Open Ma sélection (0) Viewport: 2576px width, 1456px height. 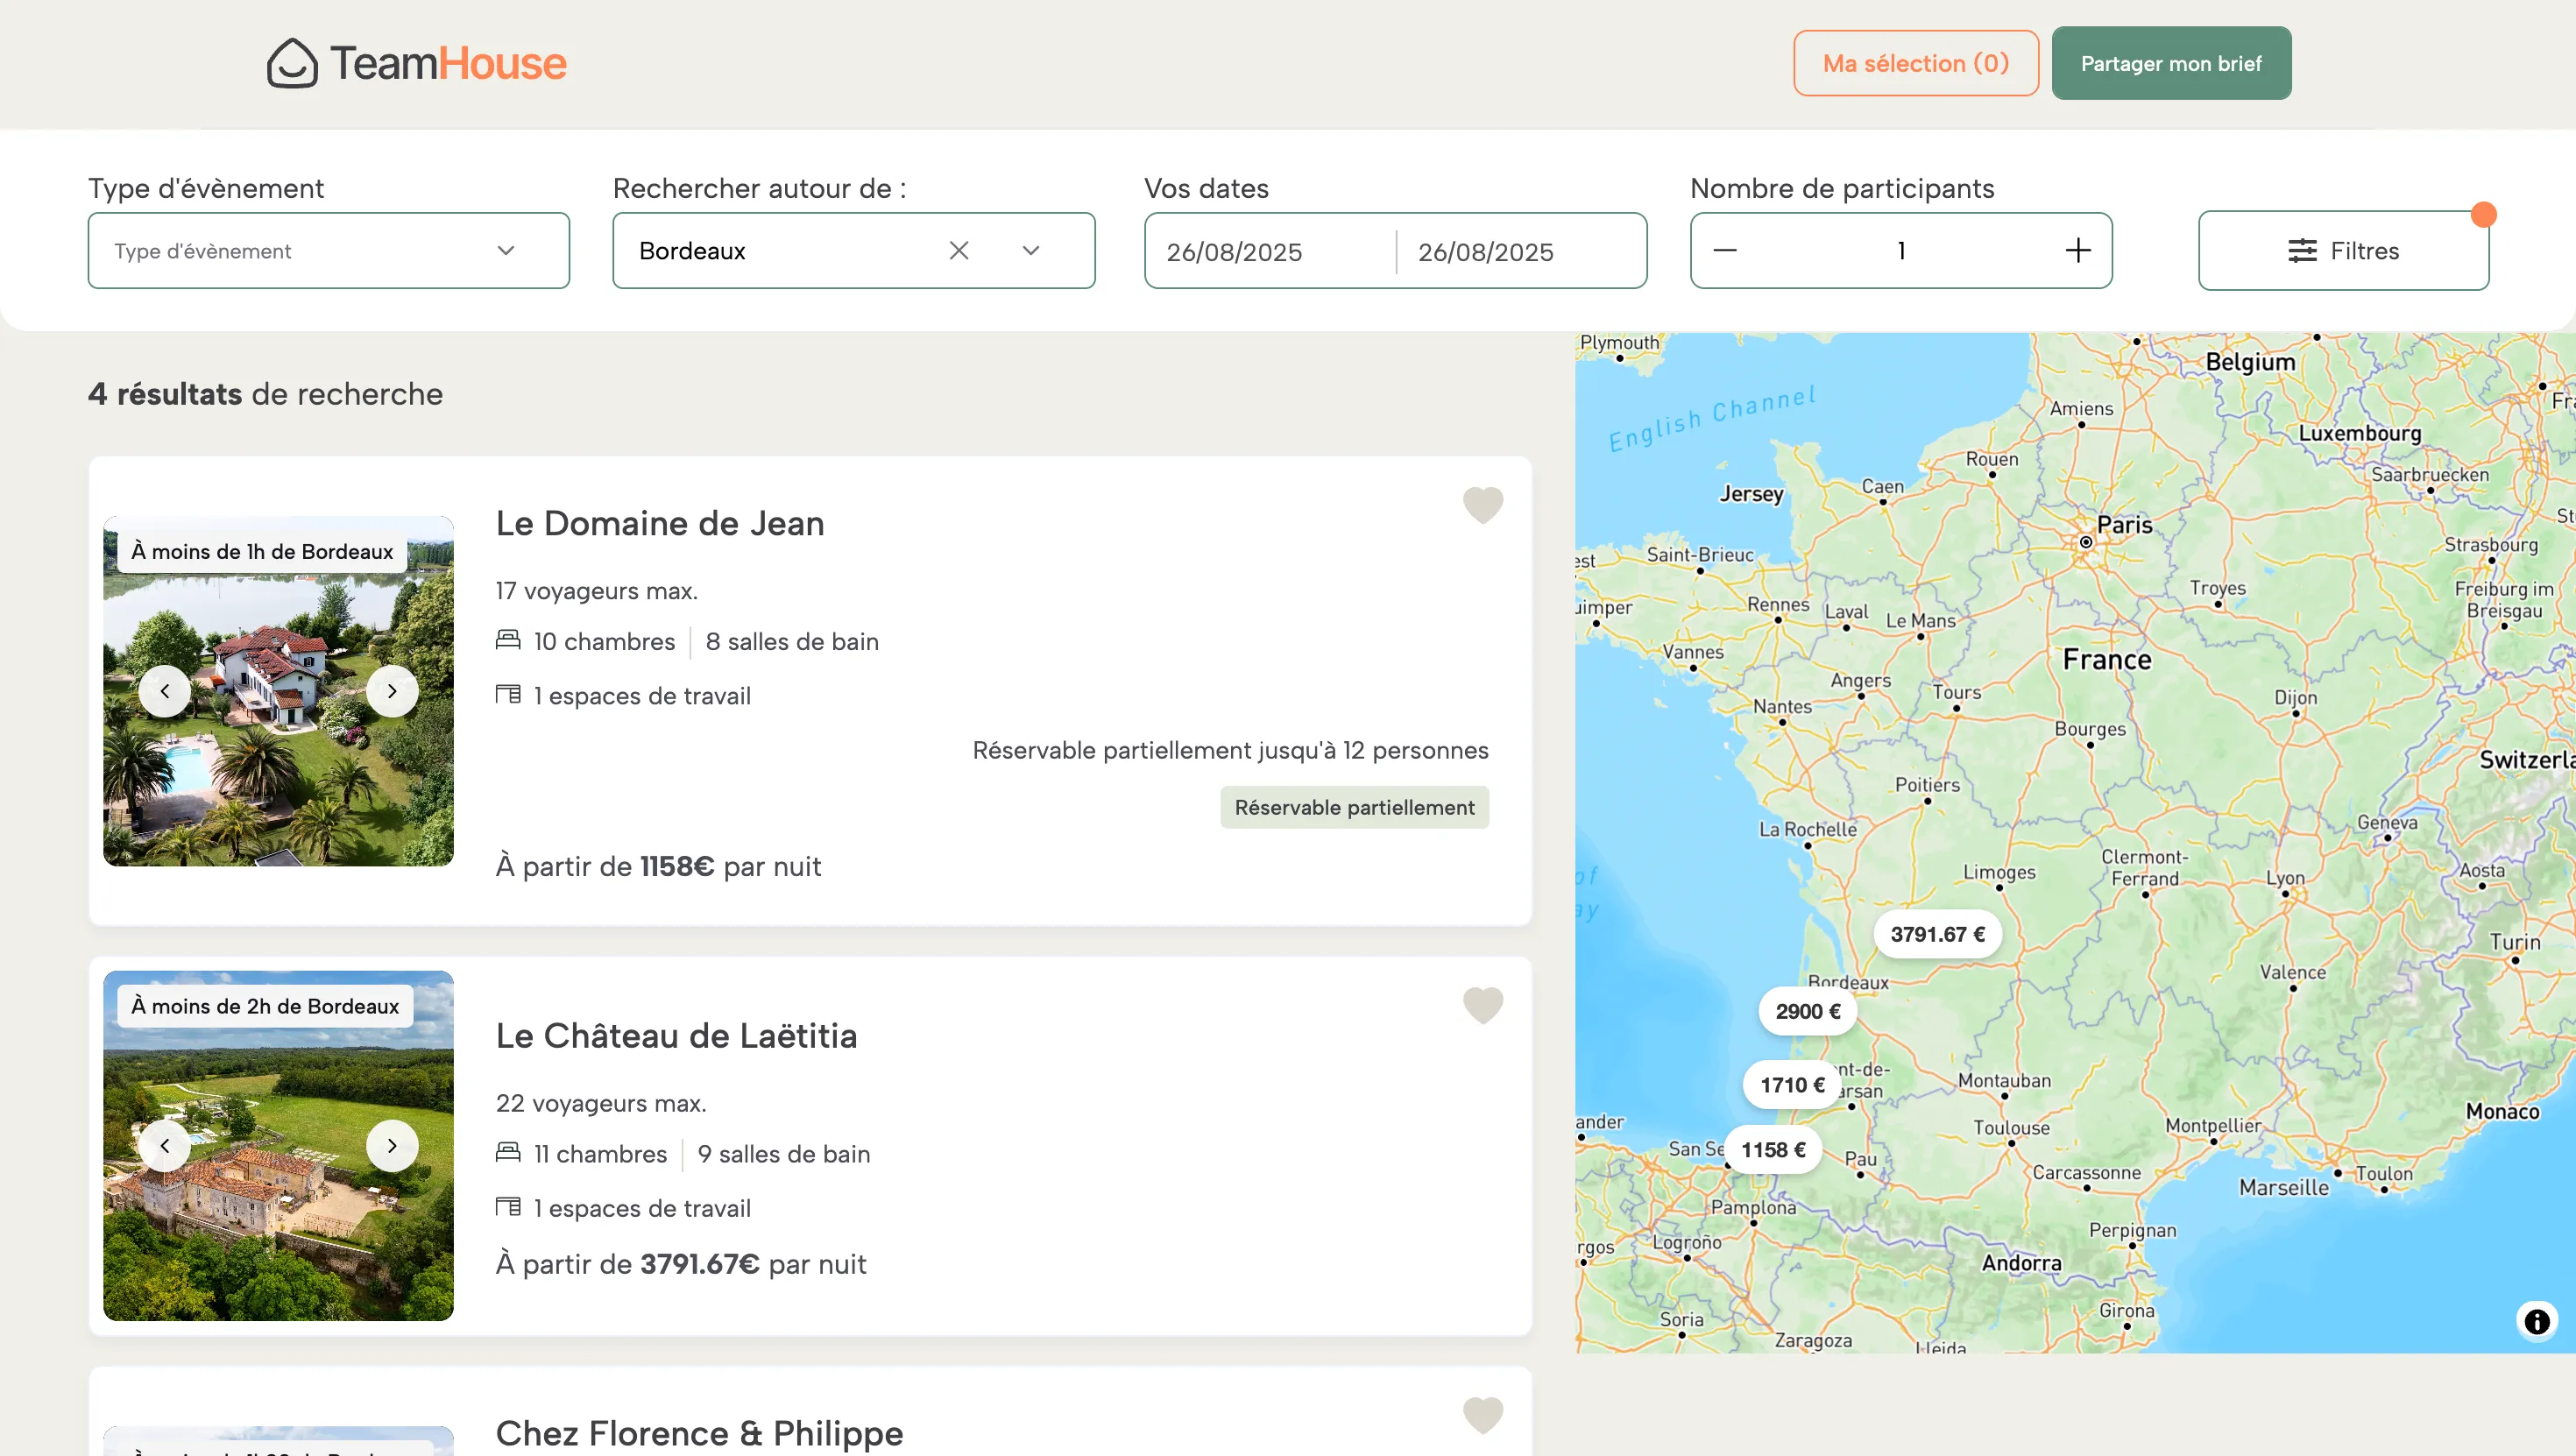[1915, 63]
